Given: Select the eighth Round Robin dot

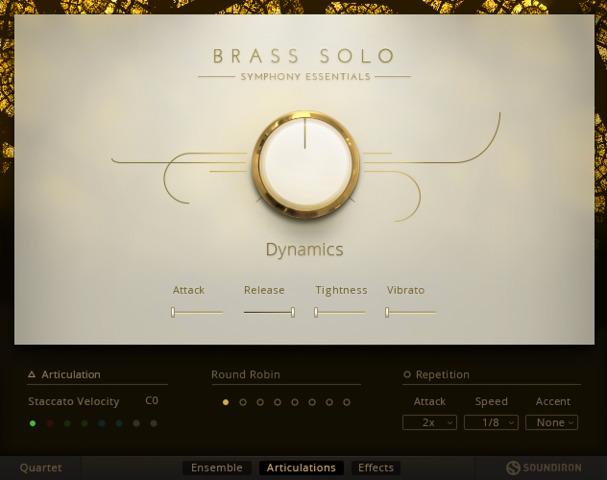Looking at the screenshot, I should 346,402.
